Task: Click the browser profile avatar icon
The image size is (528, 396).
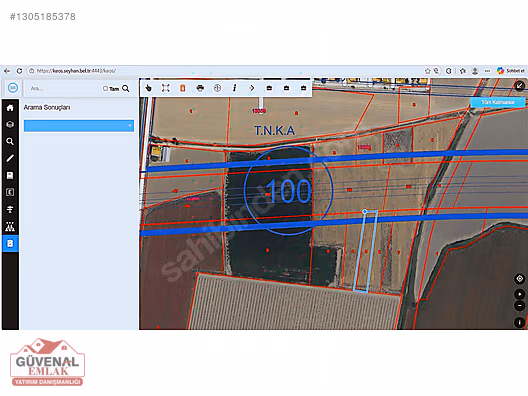Action: 475,71
